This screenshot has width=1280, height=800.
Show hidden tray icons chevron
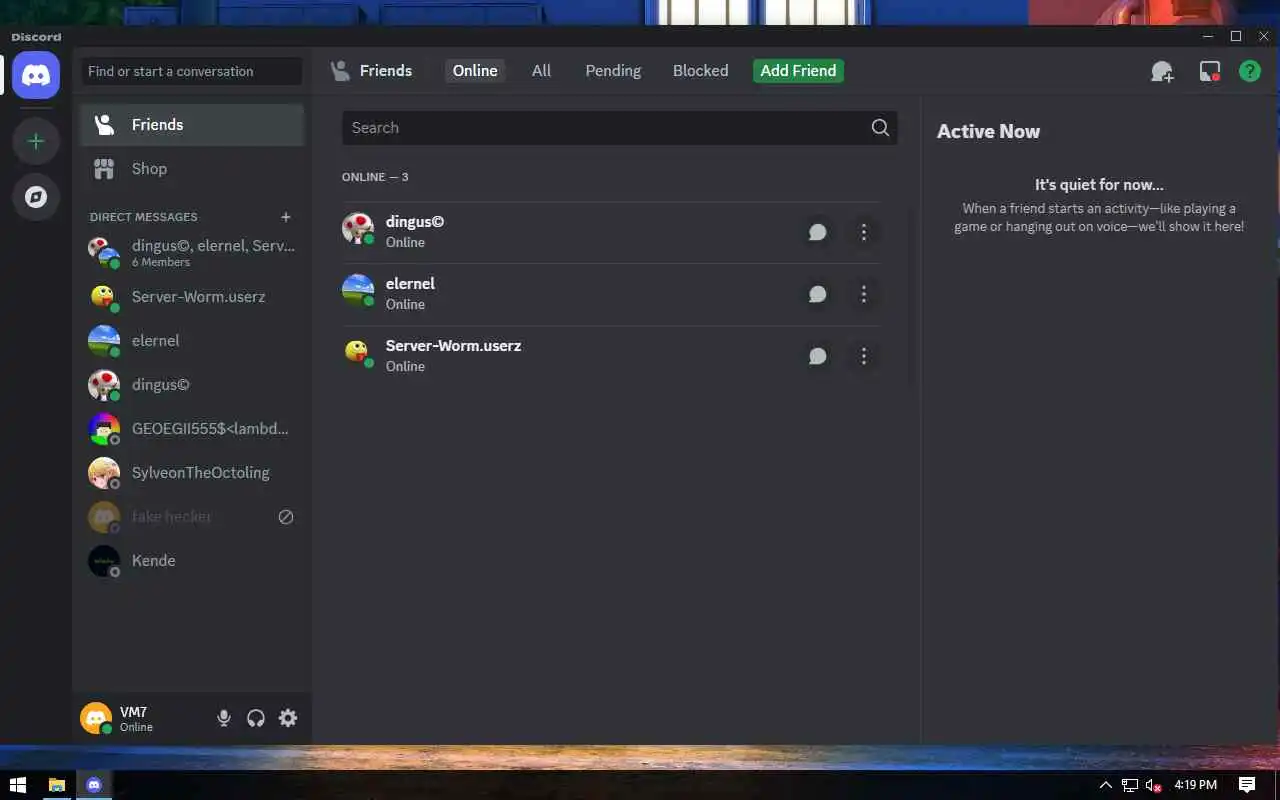click(1105, 785)
